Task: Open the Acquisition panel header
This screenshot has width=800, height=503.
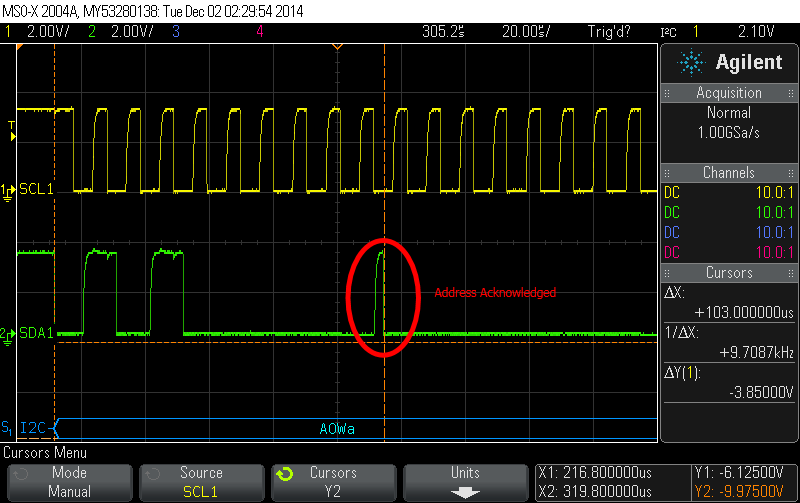Action: (729, 93)
